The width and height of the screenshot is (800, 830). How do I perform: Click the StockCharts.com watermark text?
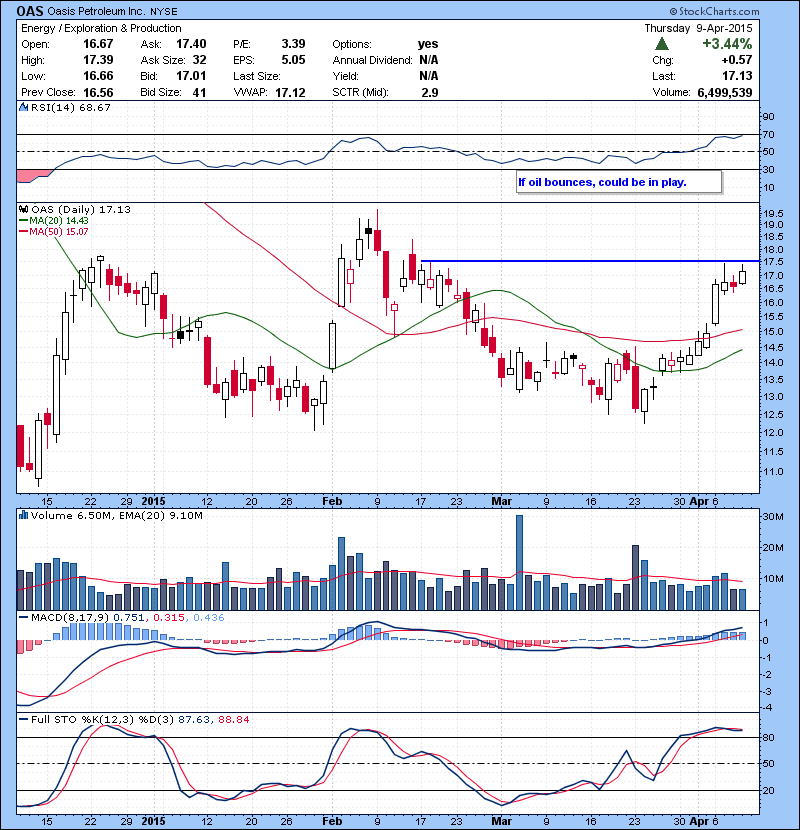[x=714, y=11]
